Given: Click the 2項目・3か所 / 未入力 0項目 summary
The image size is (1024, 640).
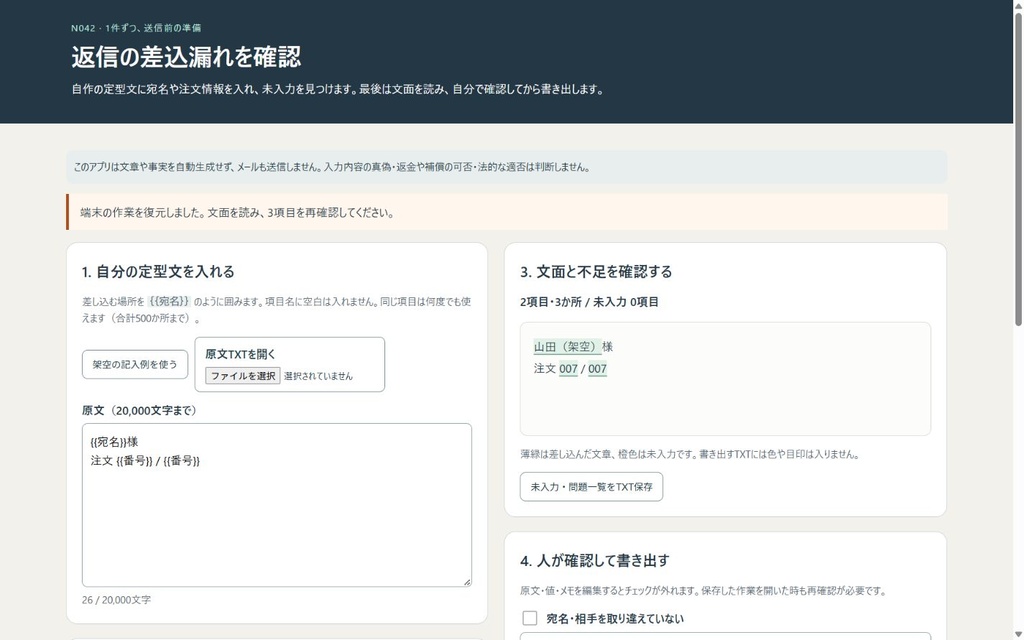Looking at the screenshot, I should (x=589, y=302).
